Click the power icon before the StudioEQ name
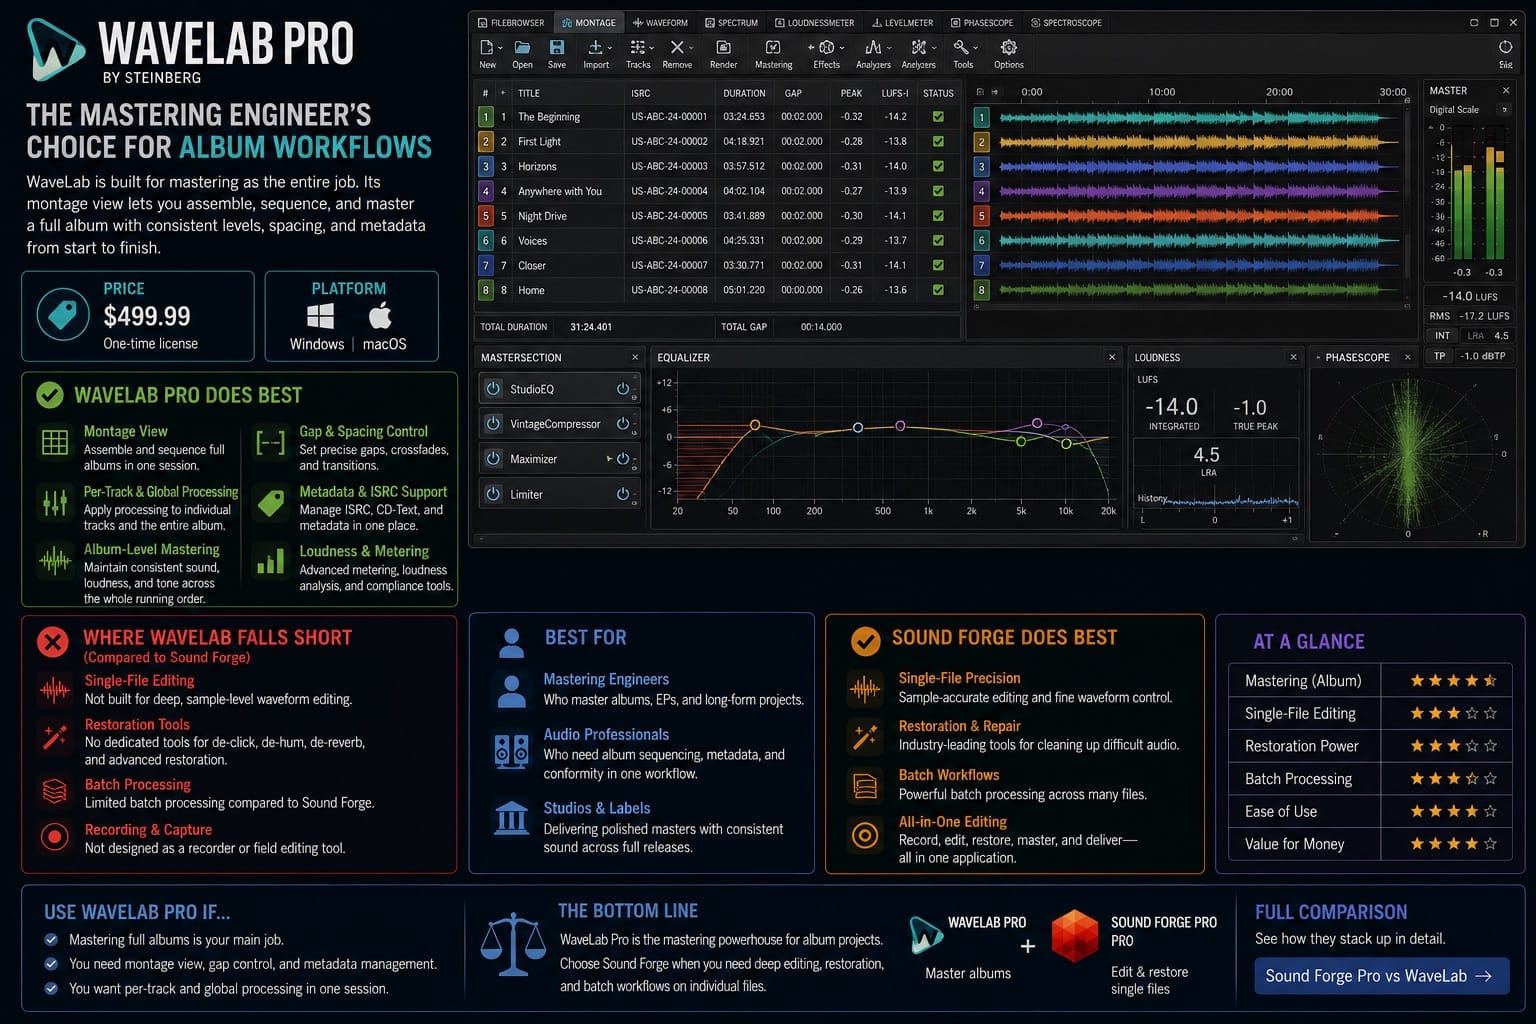1536x1024 pixels. pyautogui.click(x=493, y=389)
